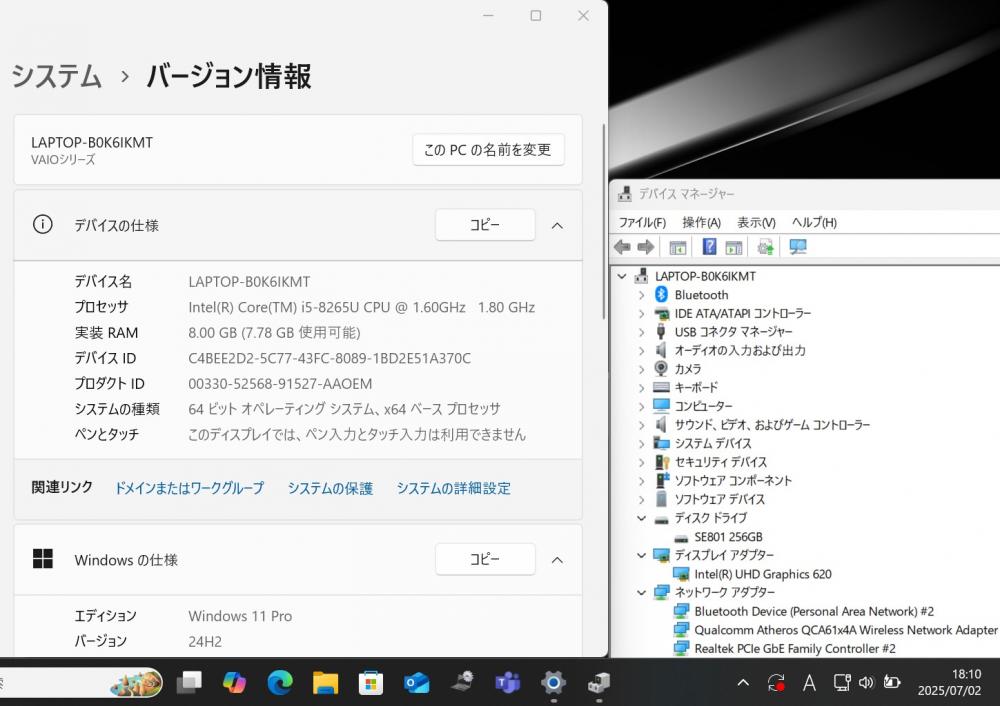
Task: Expand the Bluetooth node in Device Manager
Action: click(642, 295)
